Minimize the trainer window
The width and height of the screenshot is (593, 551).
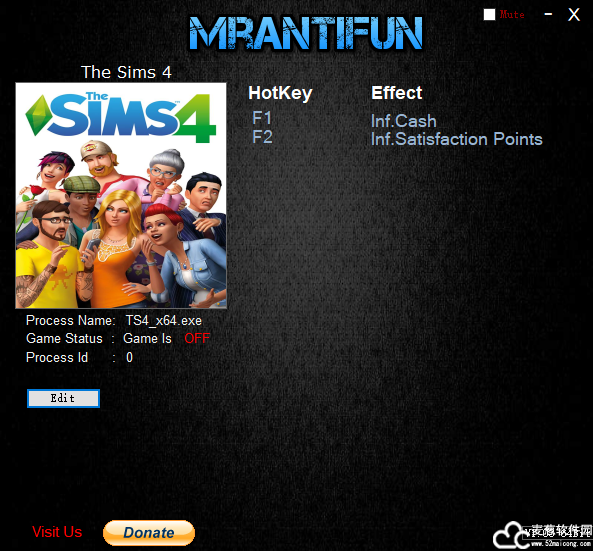548,14
